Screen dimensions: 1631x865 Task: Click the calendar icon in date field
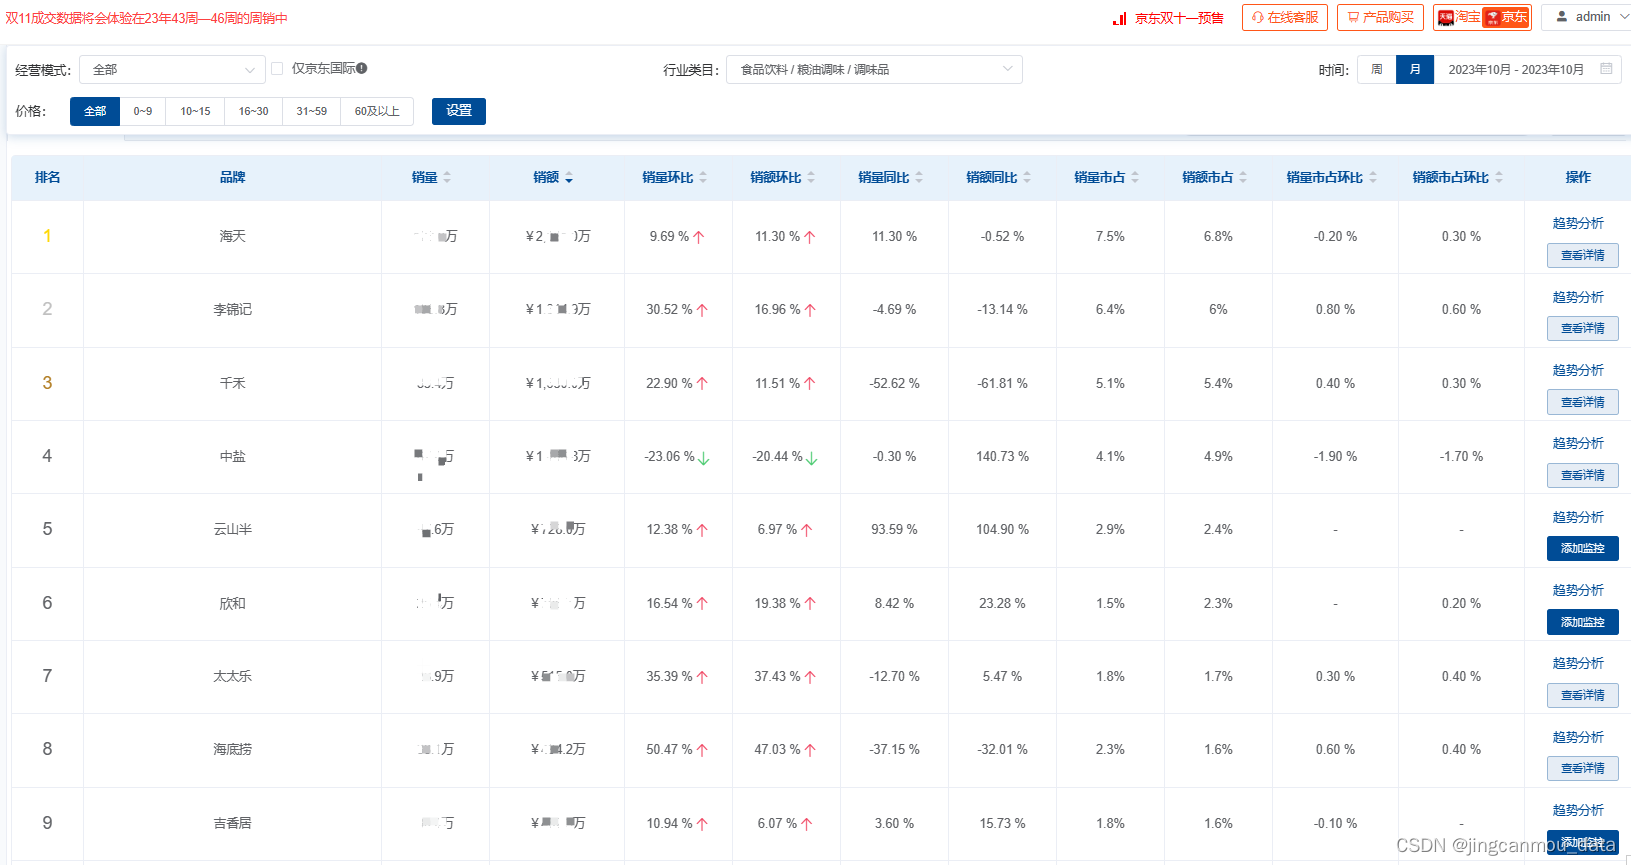coord(1606,69)
